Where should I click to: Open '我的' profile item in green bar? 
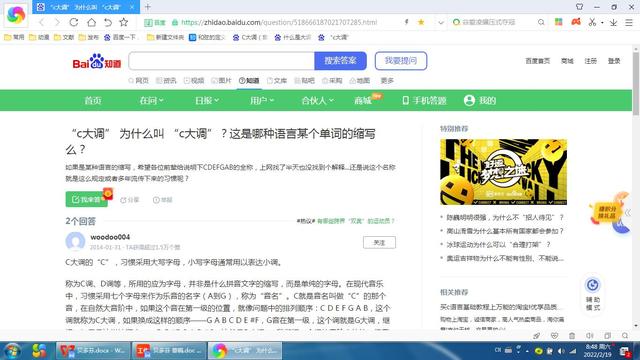pos(480,100)
